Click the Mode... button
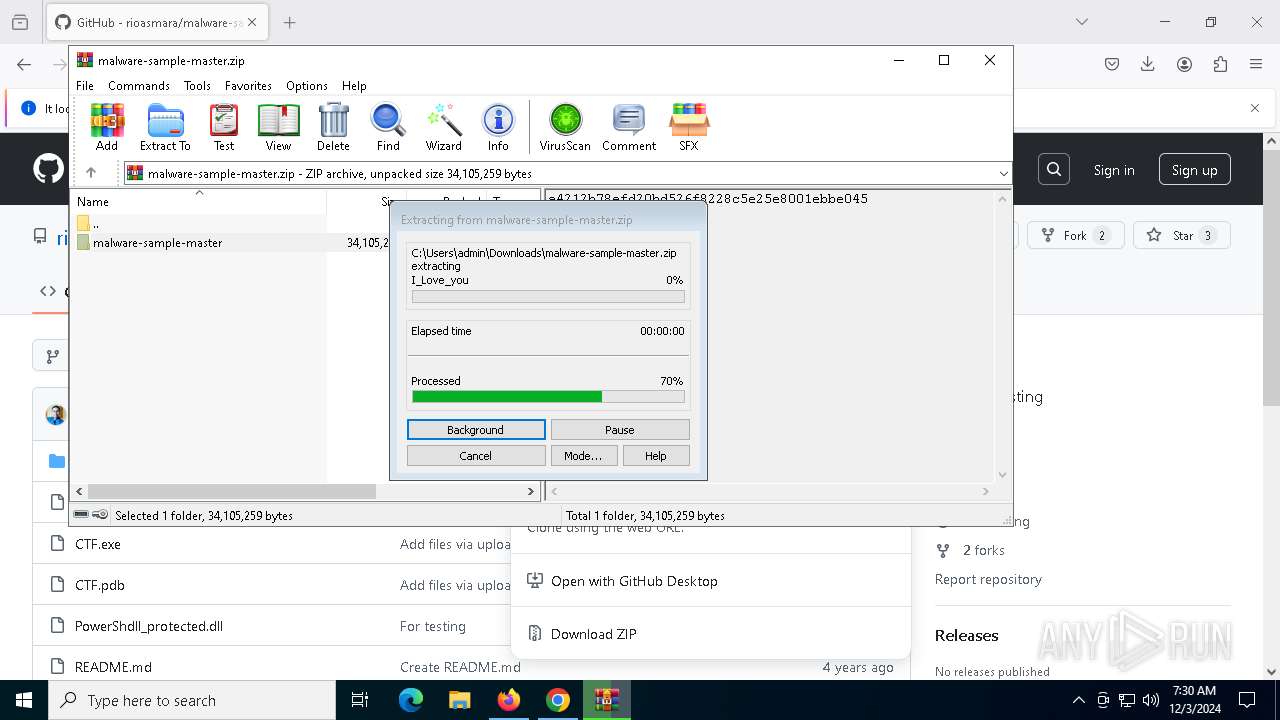 pos(583,456)
